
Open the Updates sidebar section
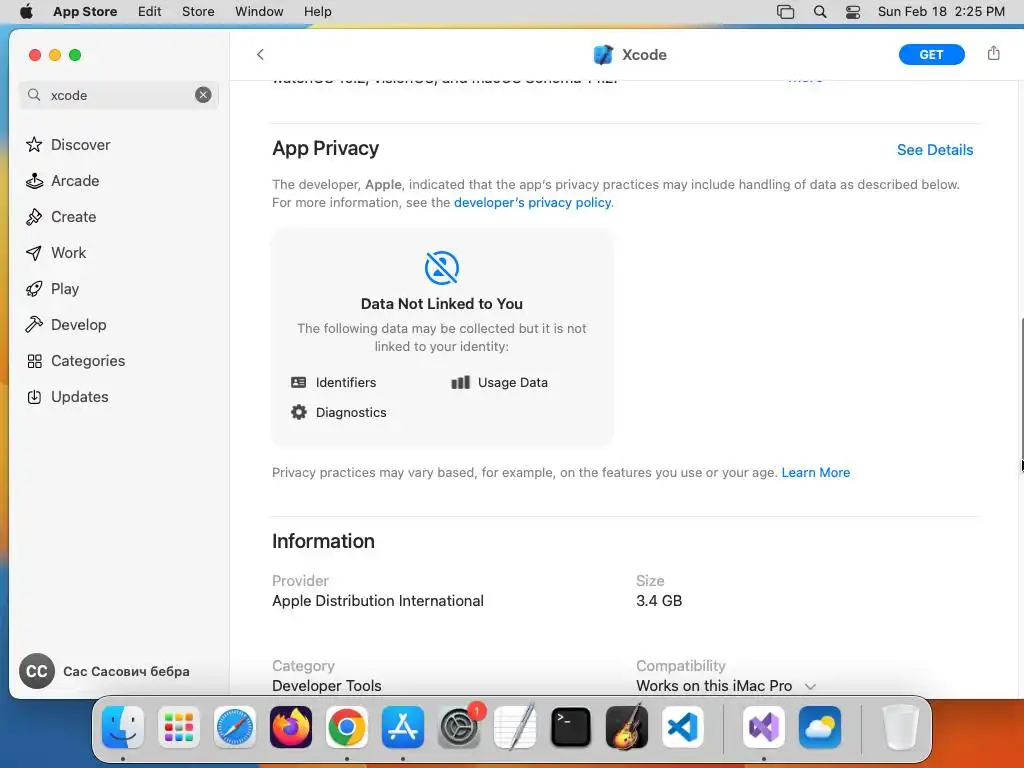67,396
